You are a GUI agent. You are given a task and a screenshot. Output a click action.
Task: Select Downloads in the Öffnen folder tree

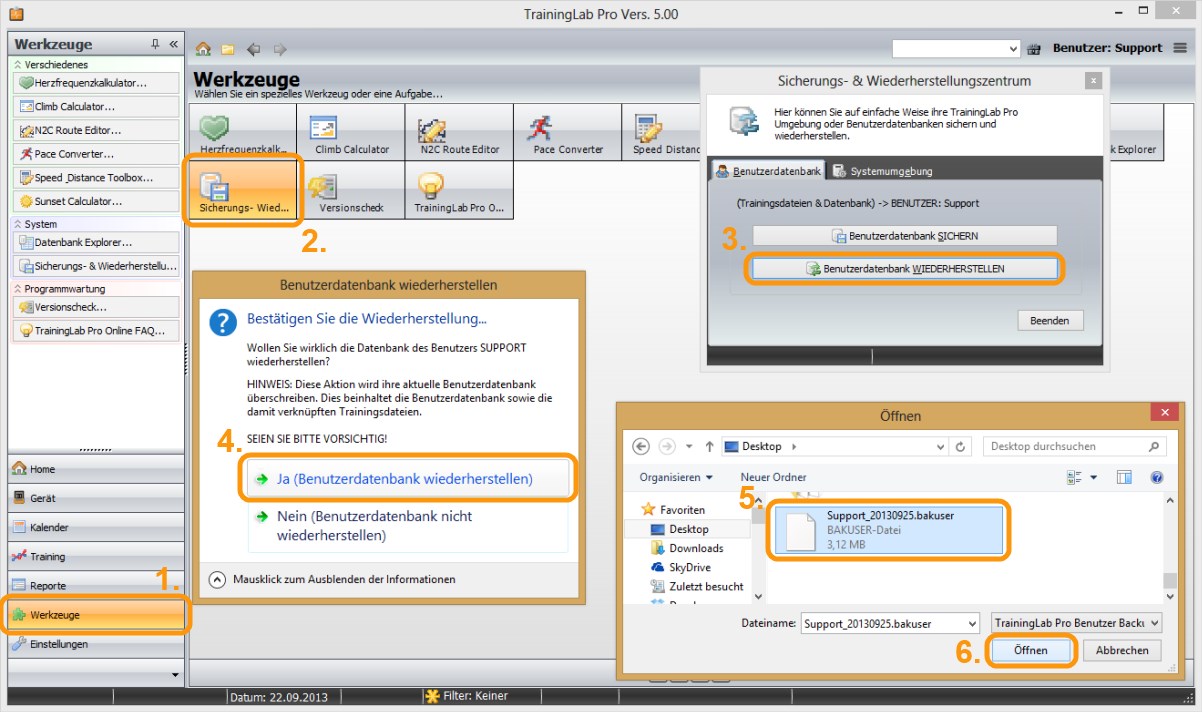pyautogui.click(x=696, y=548)
